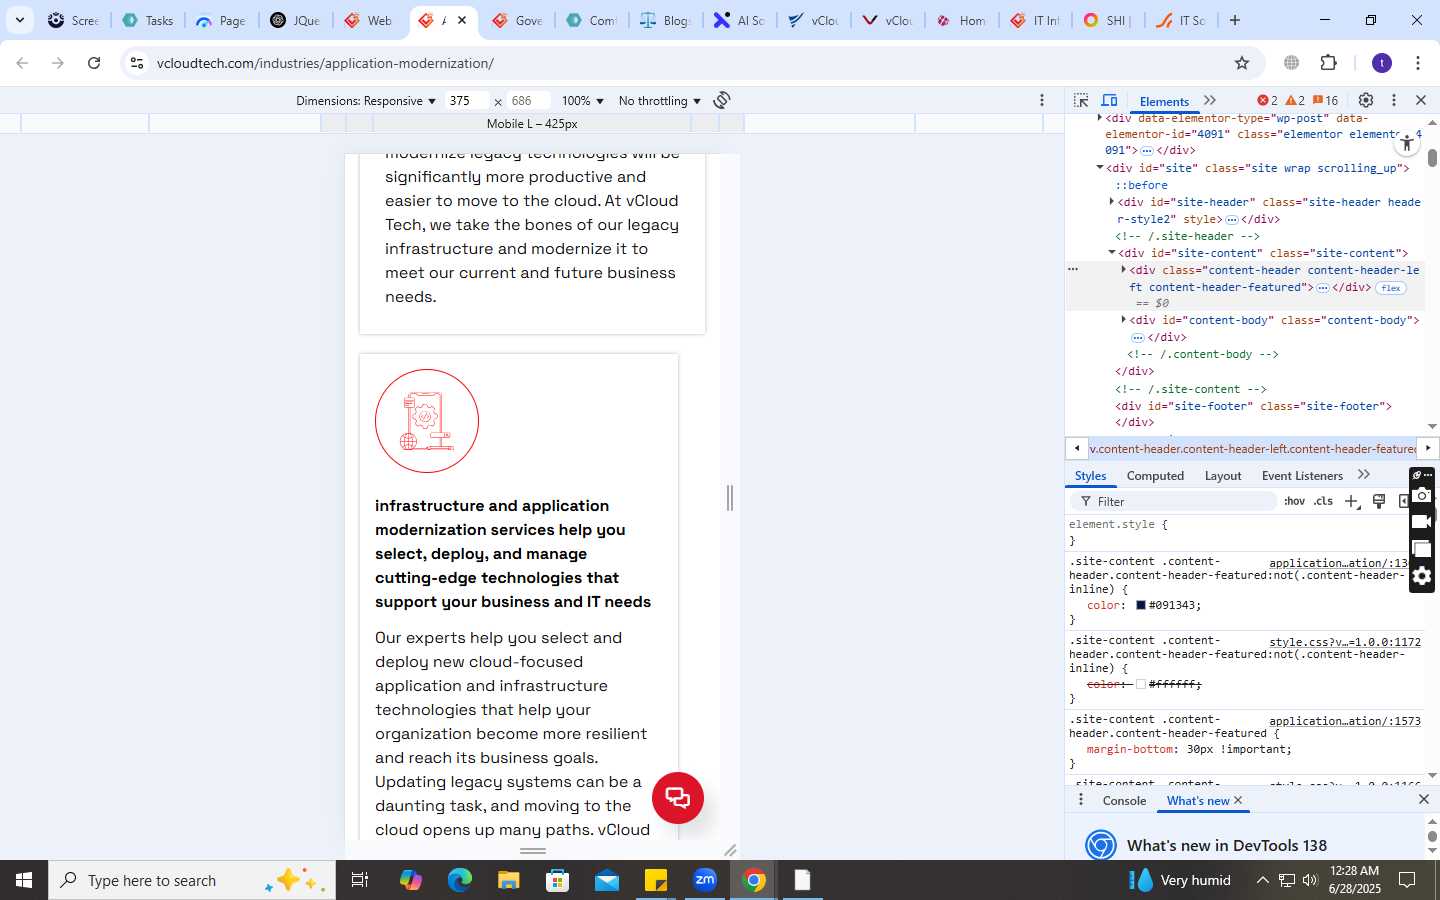Click the new style rule plus icon
Image resolution: width=1440 pixels, height=900 pixels.
1352,501
